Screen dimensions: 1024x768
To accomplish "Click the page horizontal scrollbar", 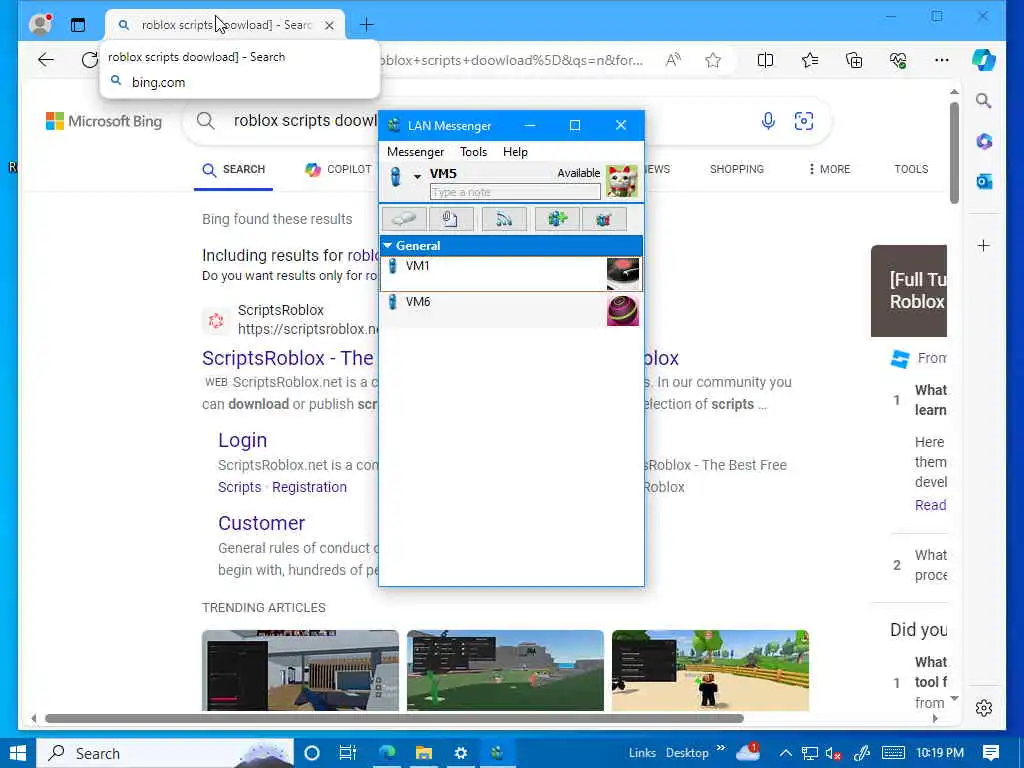I will coord(394,718).
